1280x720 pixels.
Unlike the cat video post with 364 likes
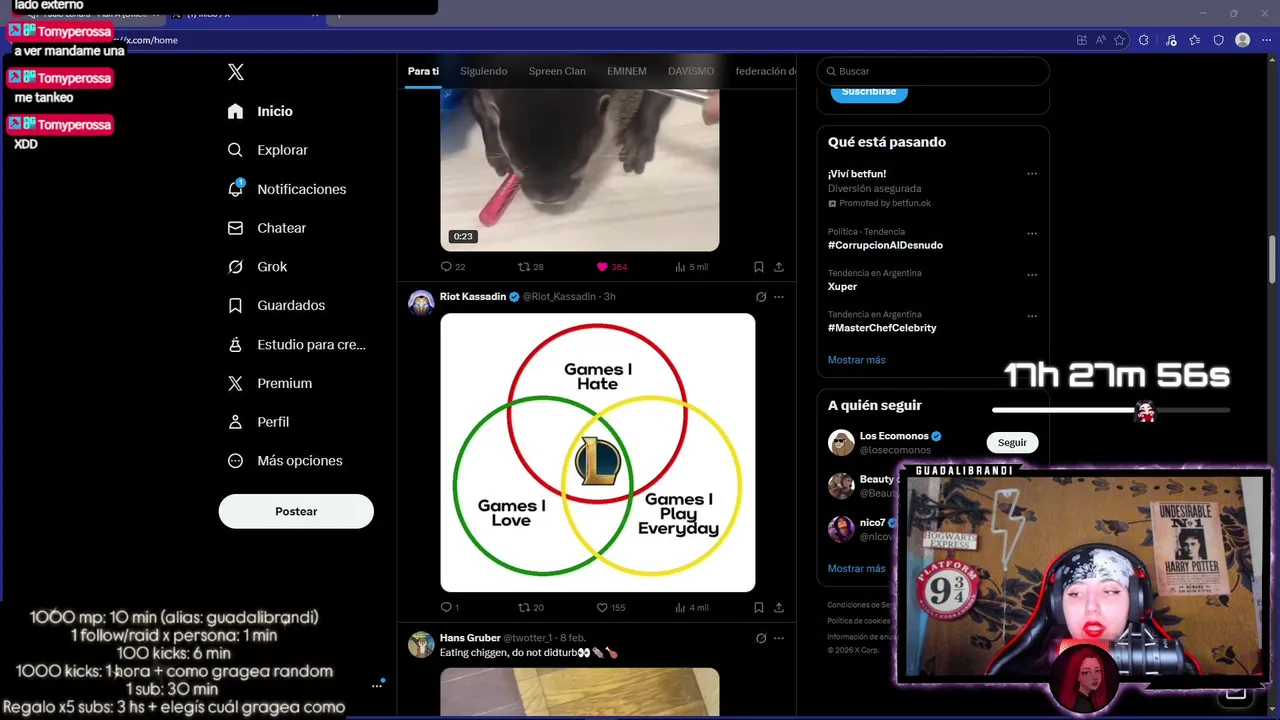coord(612,267)
